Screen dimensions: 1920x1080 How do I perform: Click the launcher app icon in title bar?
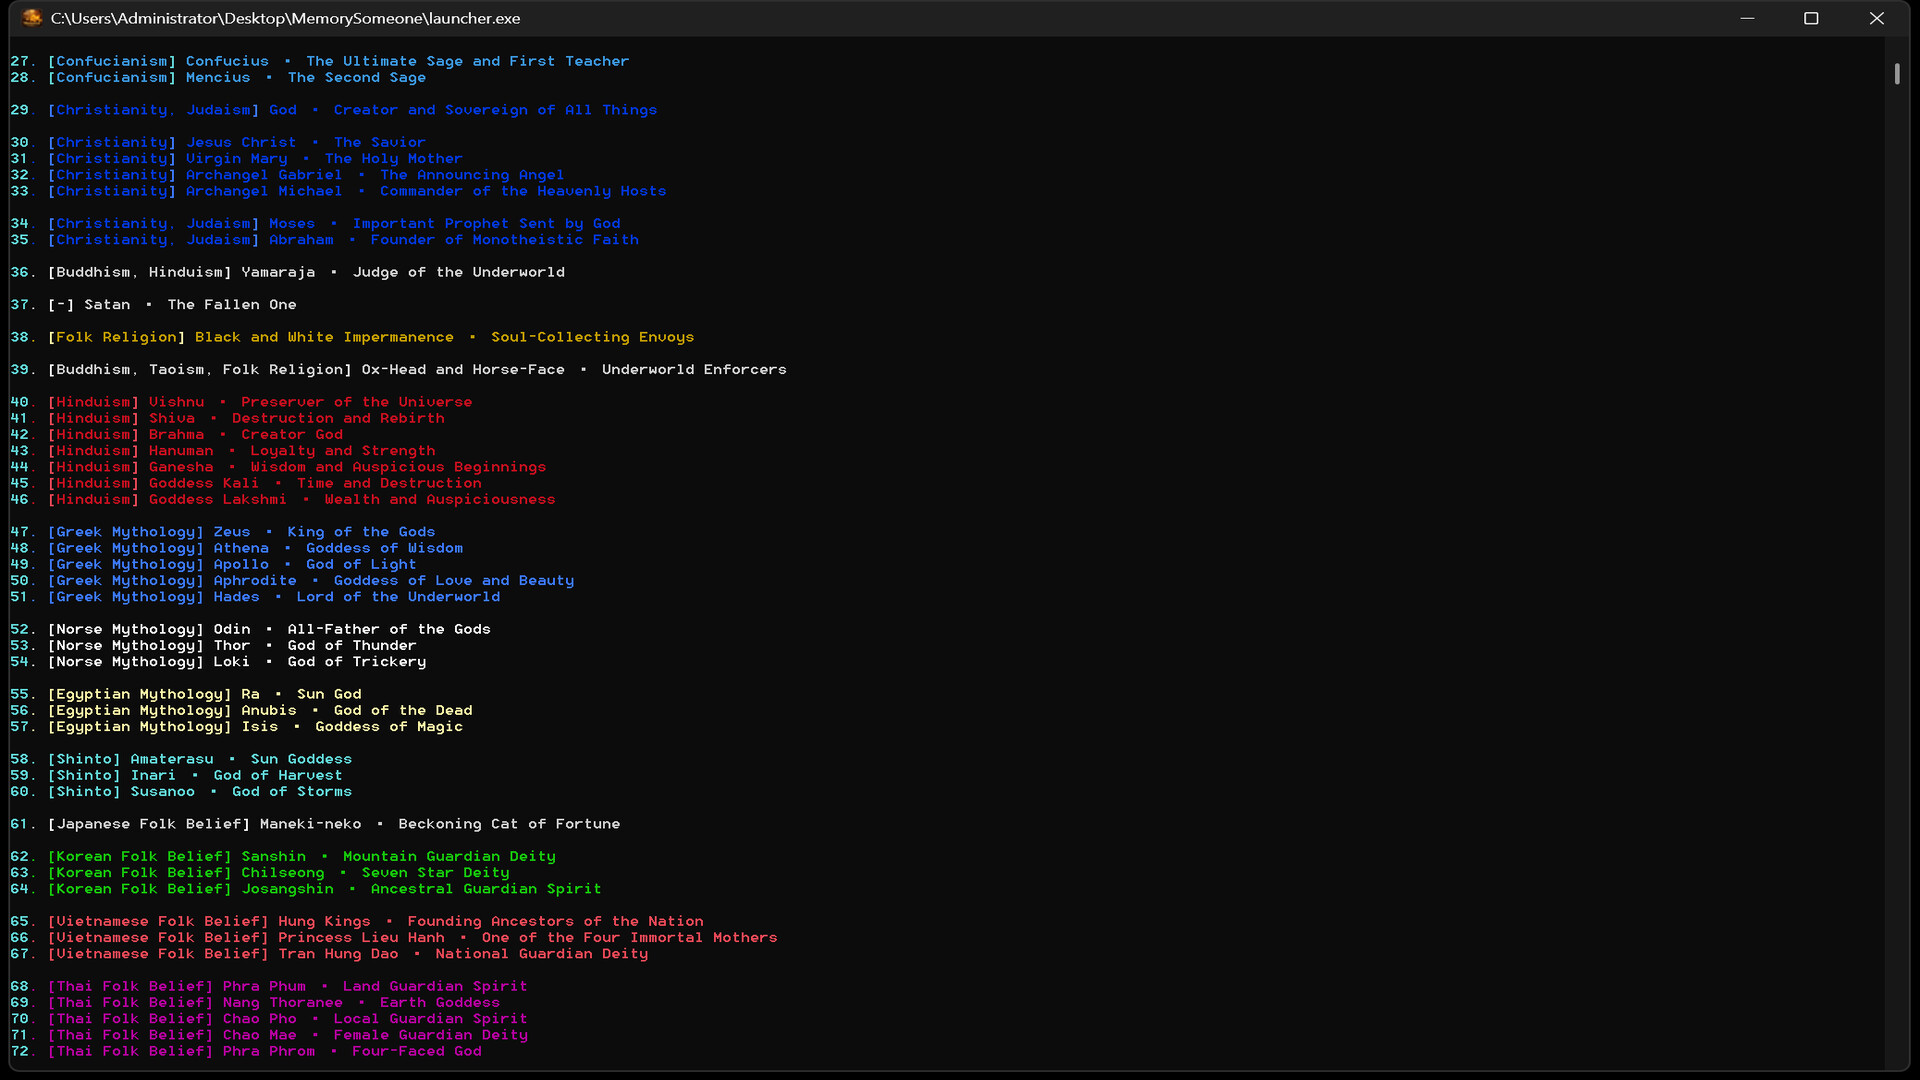(x=32, y=18)
